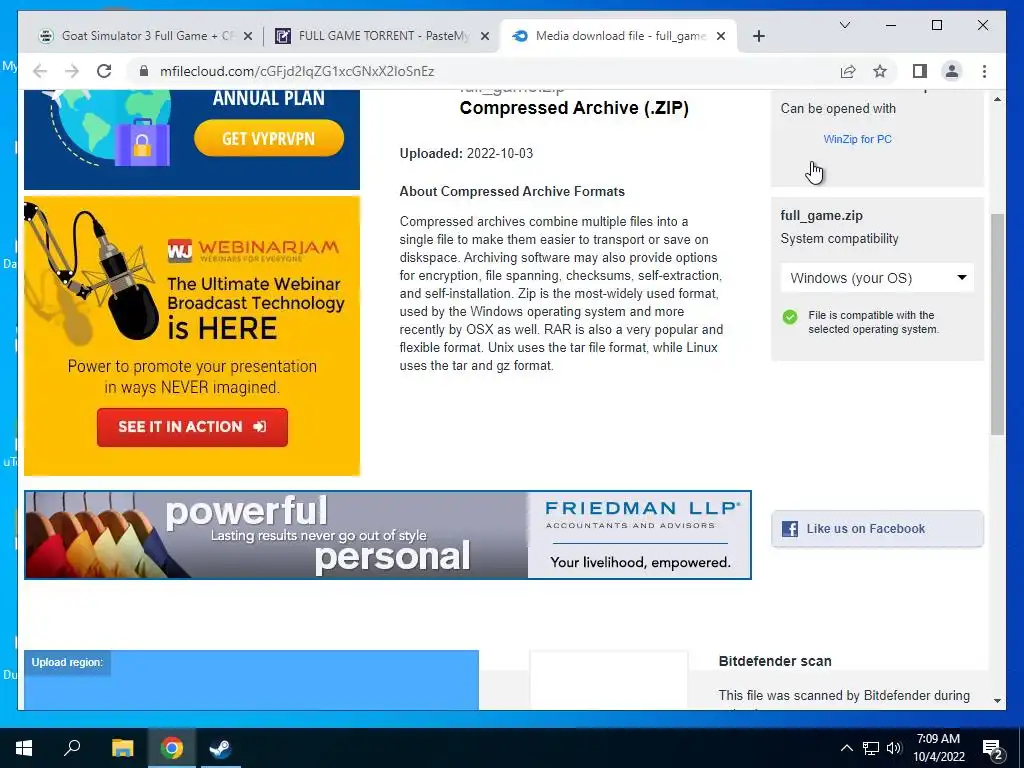Screen dimensions: 1024x768
Task: Open the volume control tray icon
Action: click(894, 748)
